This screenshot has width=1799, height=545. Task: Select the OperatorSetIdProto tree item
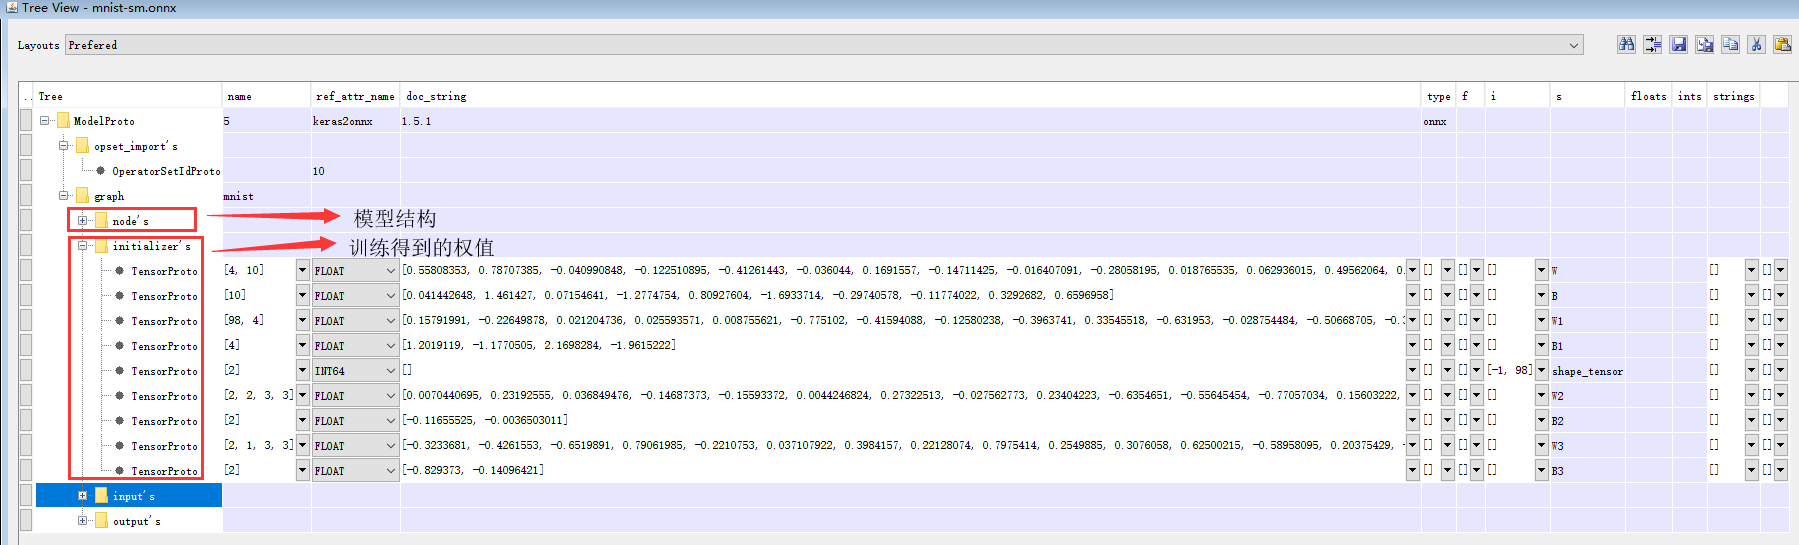166,171
